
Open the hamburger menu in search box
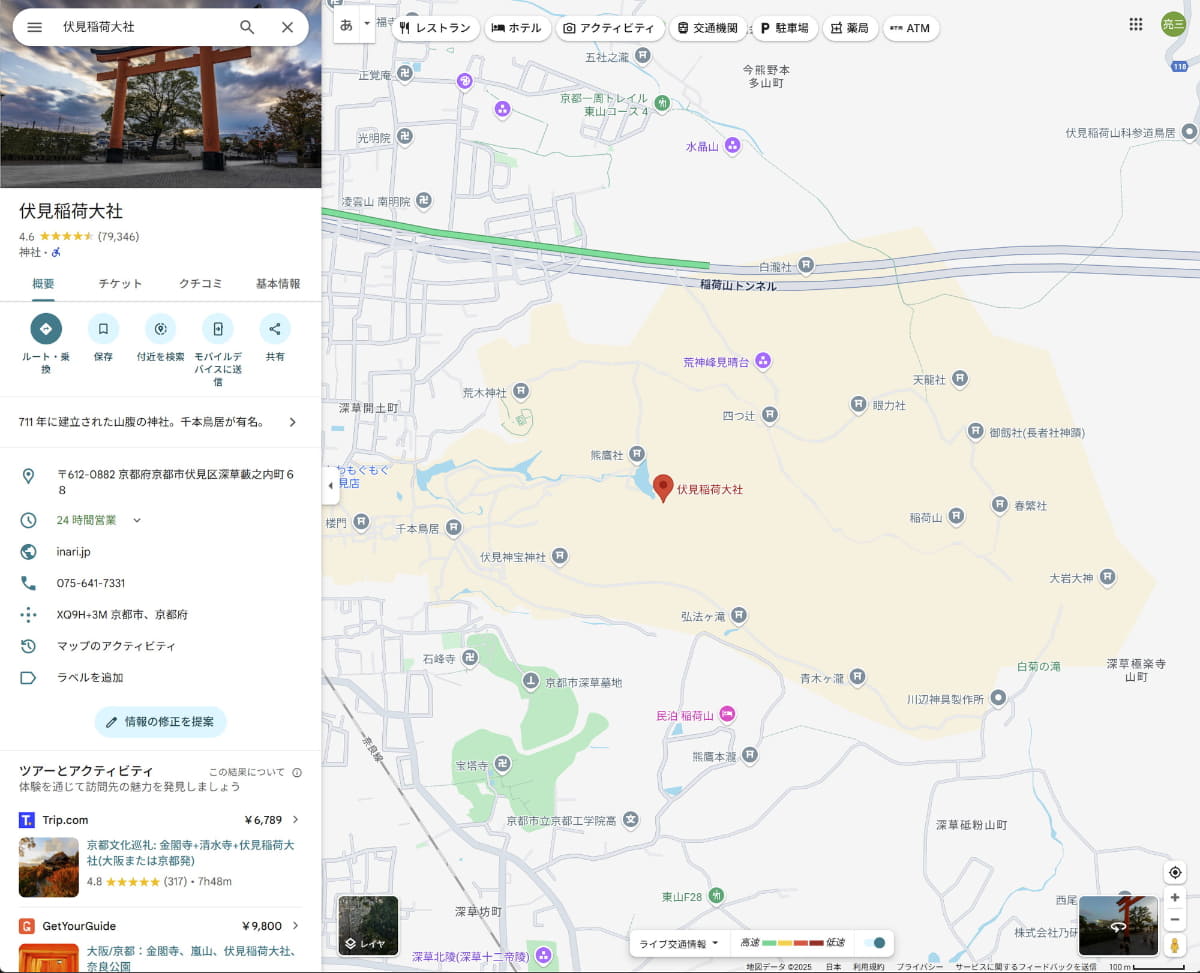coord(35,27)
